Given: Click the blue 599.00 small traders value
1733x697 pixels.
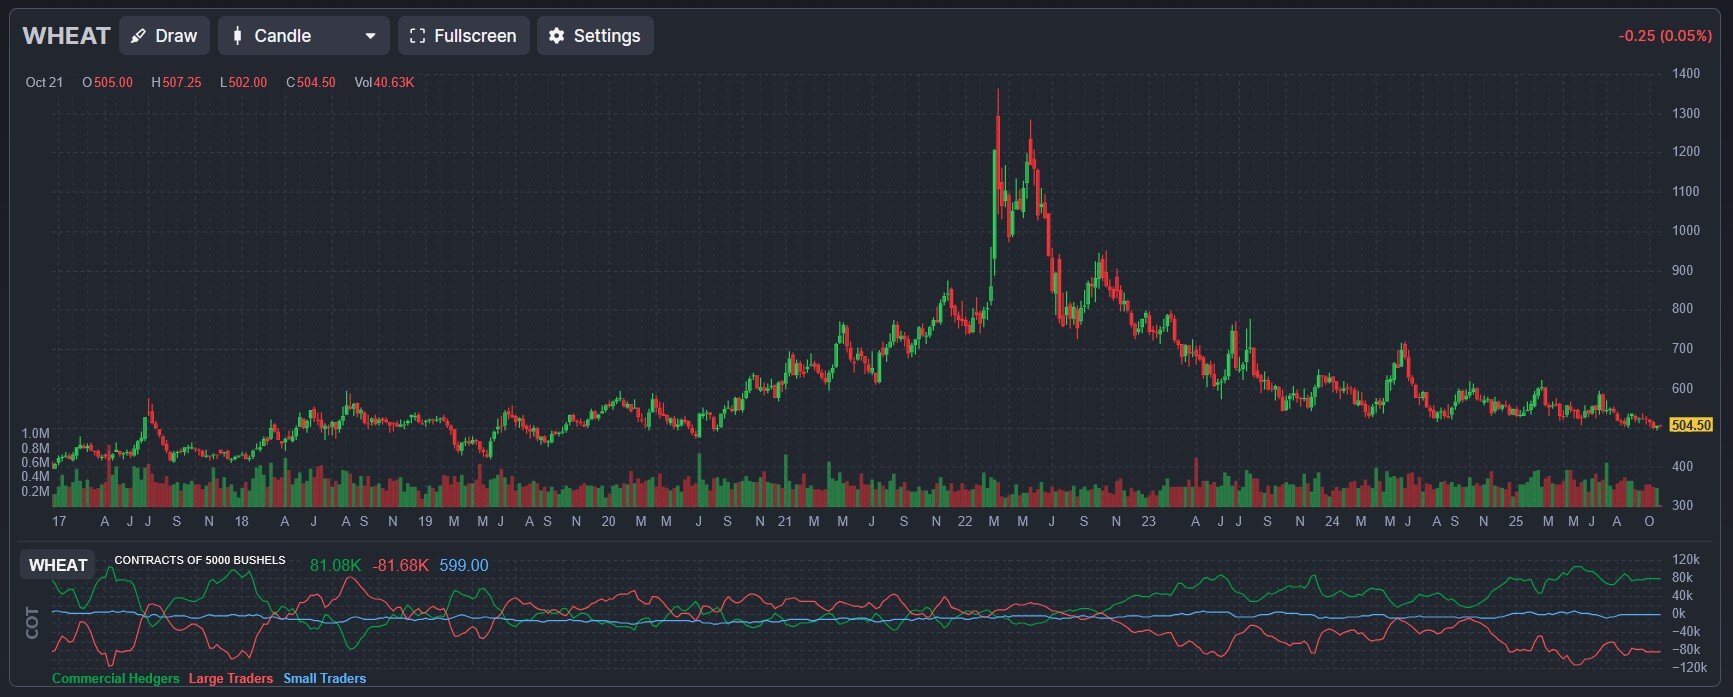Looking at the screenshot, I should pos(463,565).
